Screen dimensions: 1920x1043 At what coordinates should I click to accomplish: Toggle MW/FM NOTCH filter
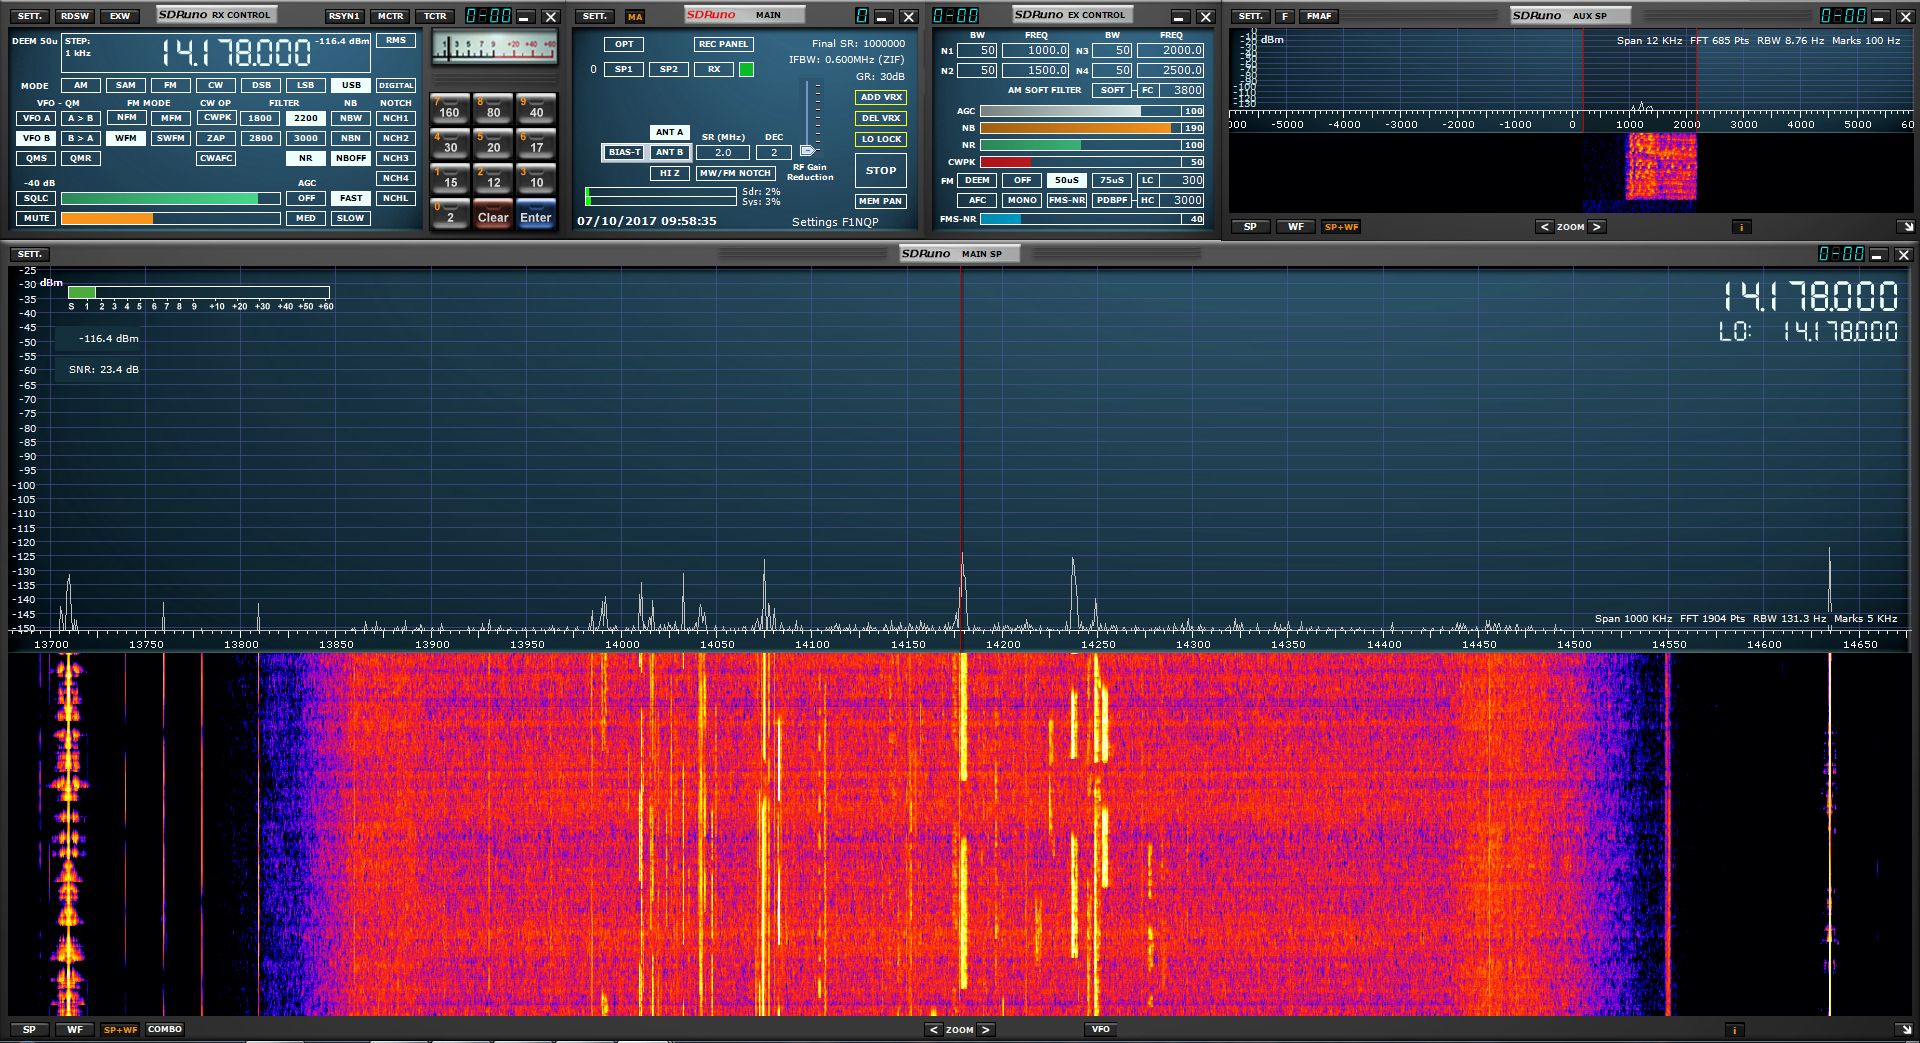click(x=735, y=173)
